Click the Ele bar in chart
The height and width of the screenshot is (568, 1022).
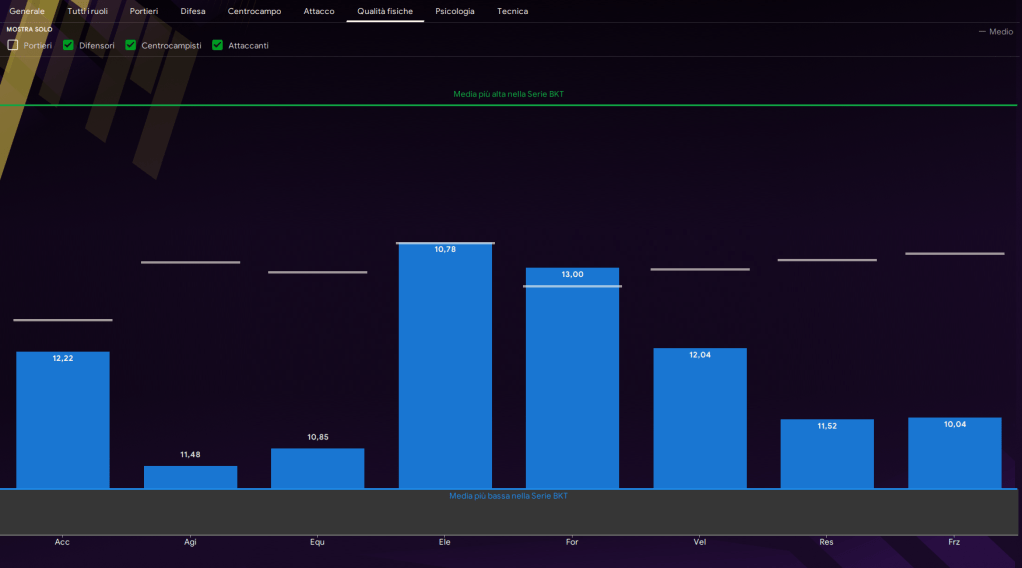[x=445, y=366]
